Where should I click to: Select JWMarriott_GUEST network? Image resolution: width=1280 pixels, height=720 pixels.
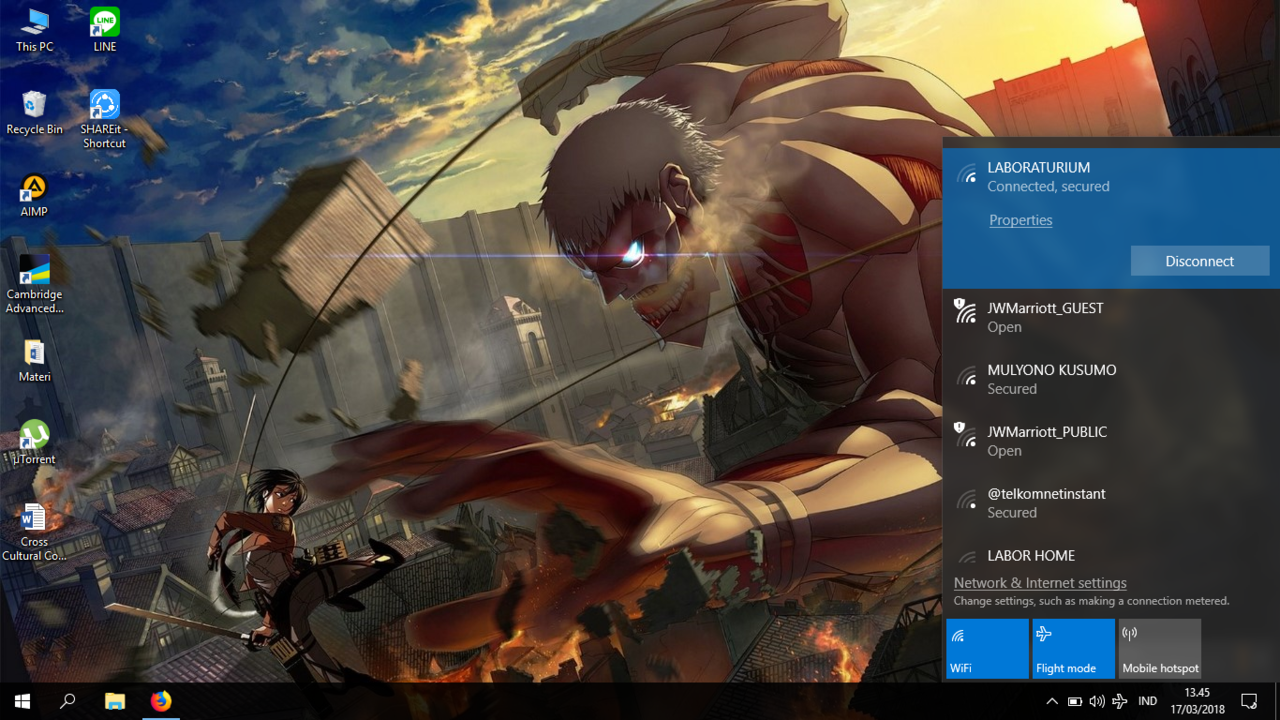click(x=1111, y=318)
